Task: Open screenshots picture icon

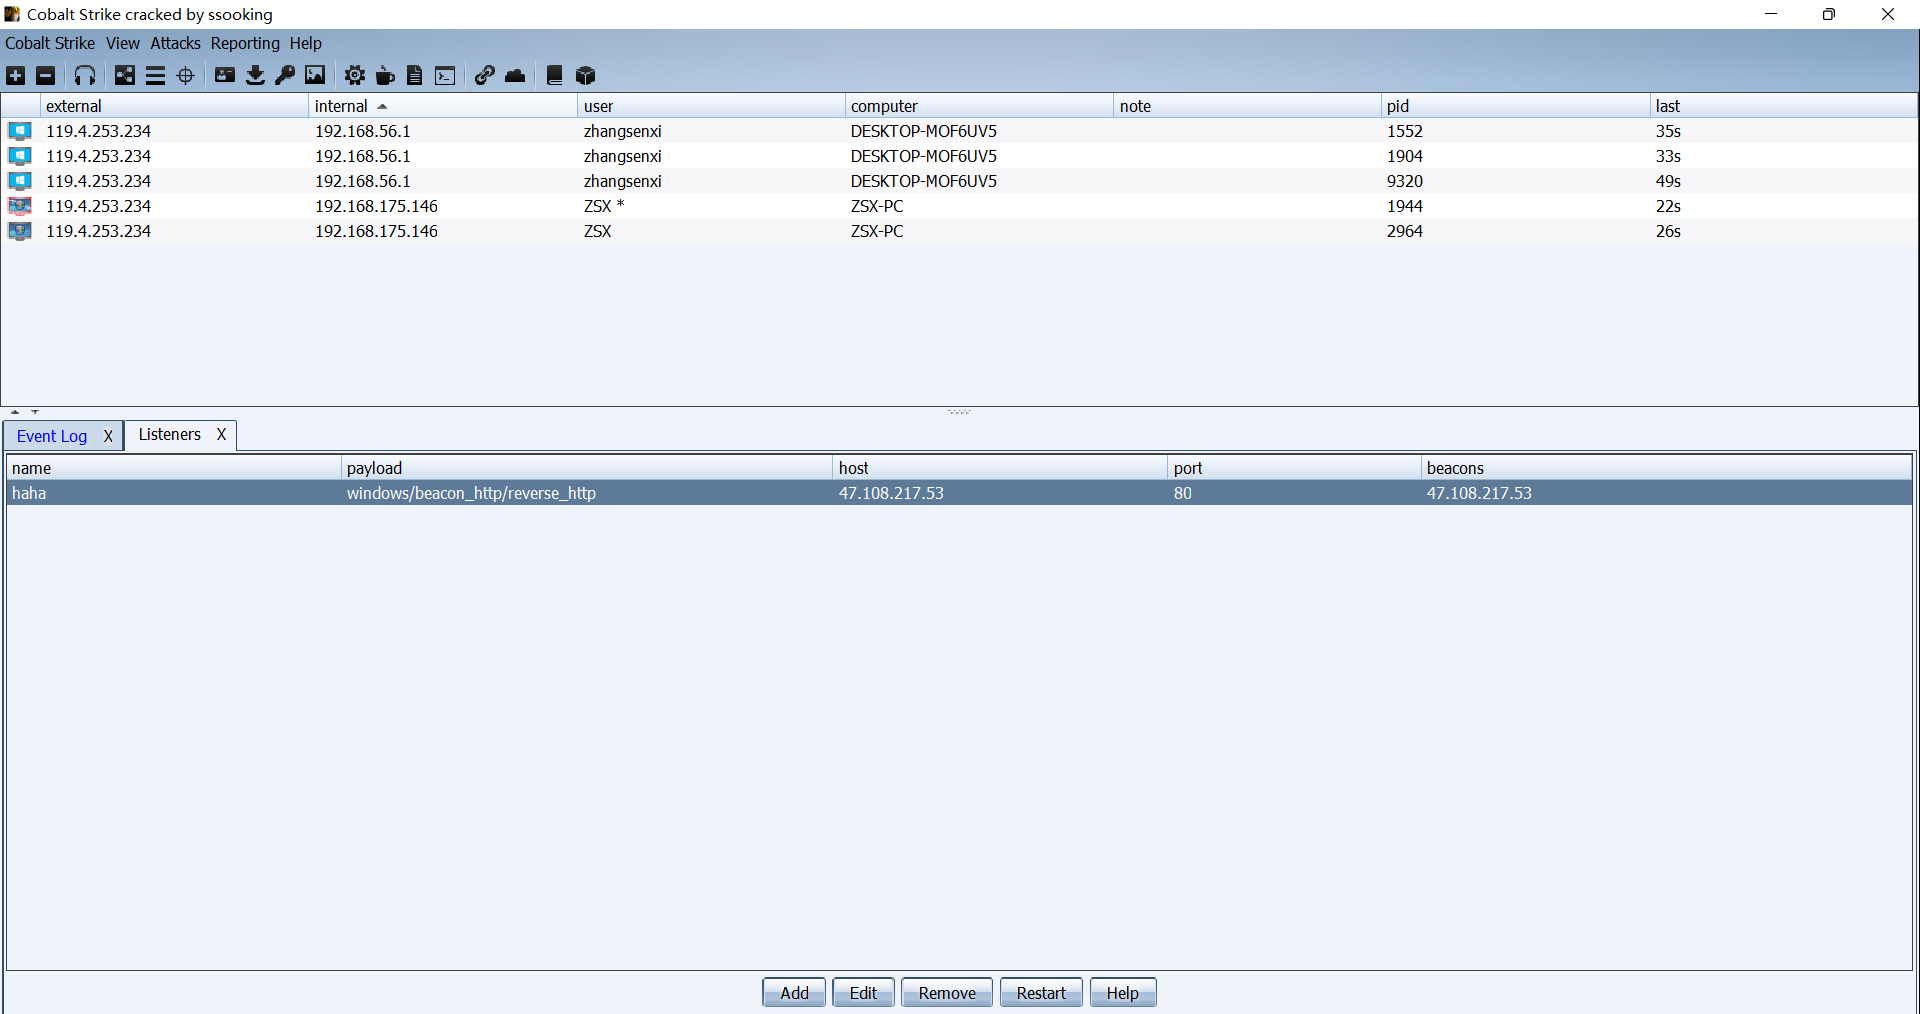Action: pyautogui.click(x=315, y=76)
